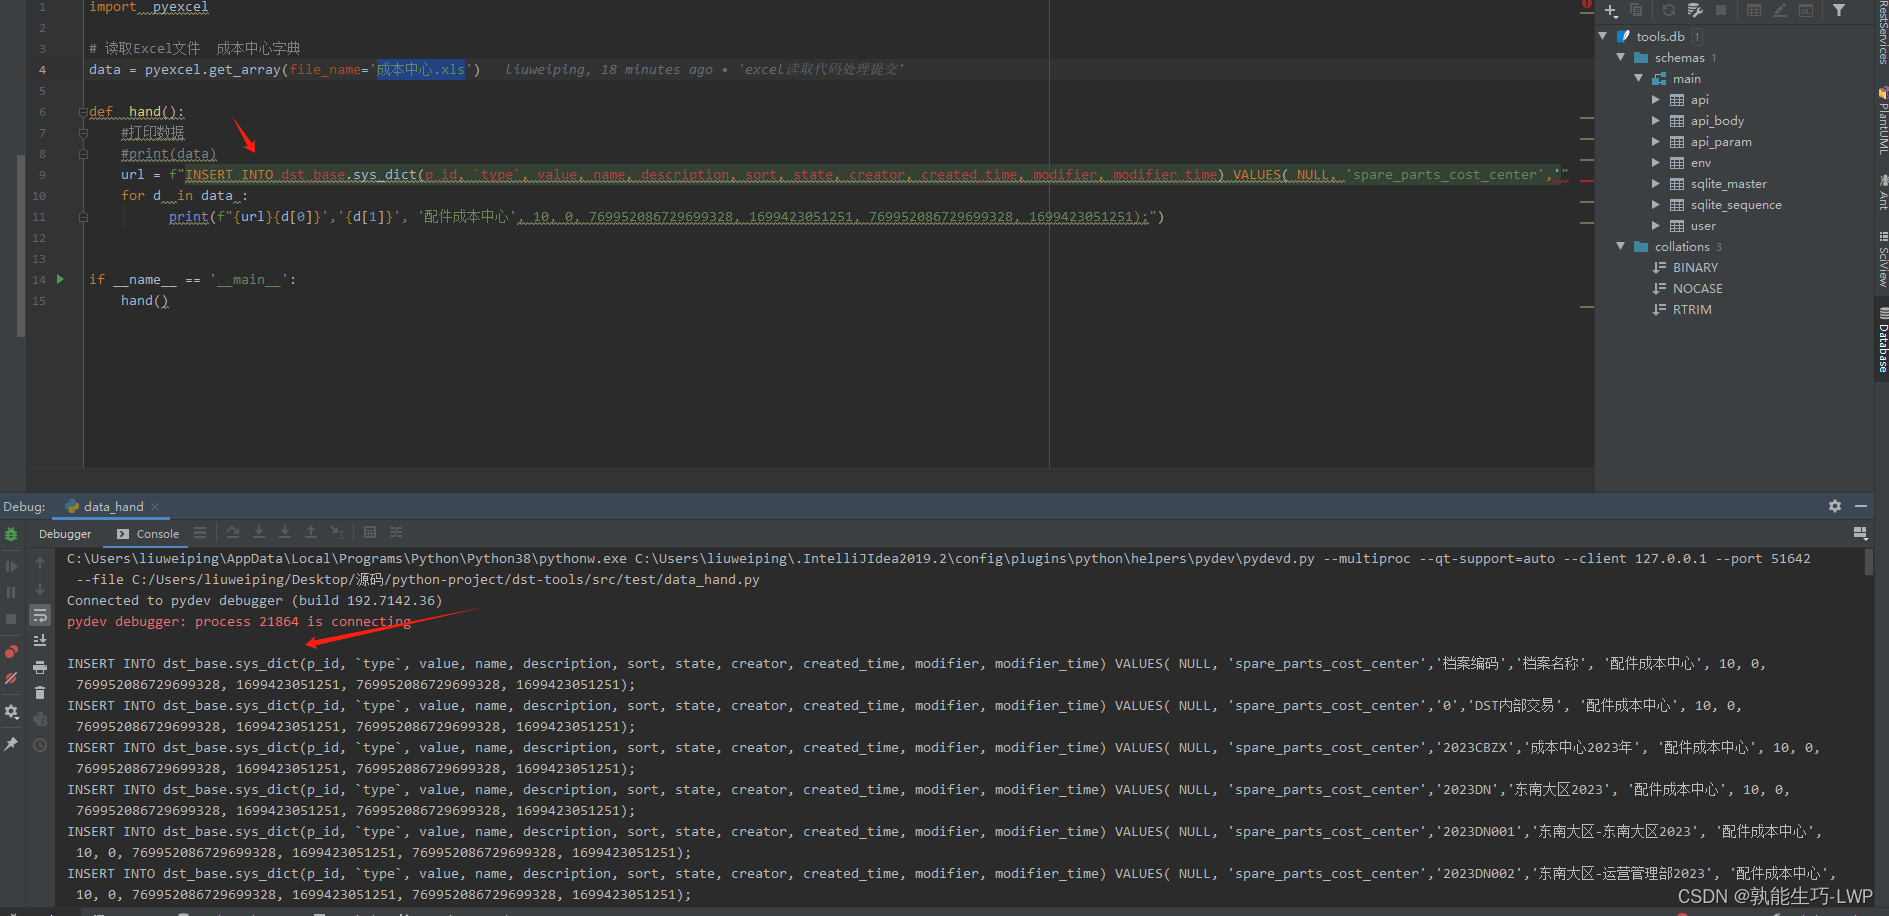Click the New data source plus icon
Screen dimensions: 1889x916
[1611, 11]
